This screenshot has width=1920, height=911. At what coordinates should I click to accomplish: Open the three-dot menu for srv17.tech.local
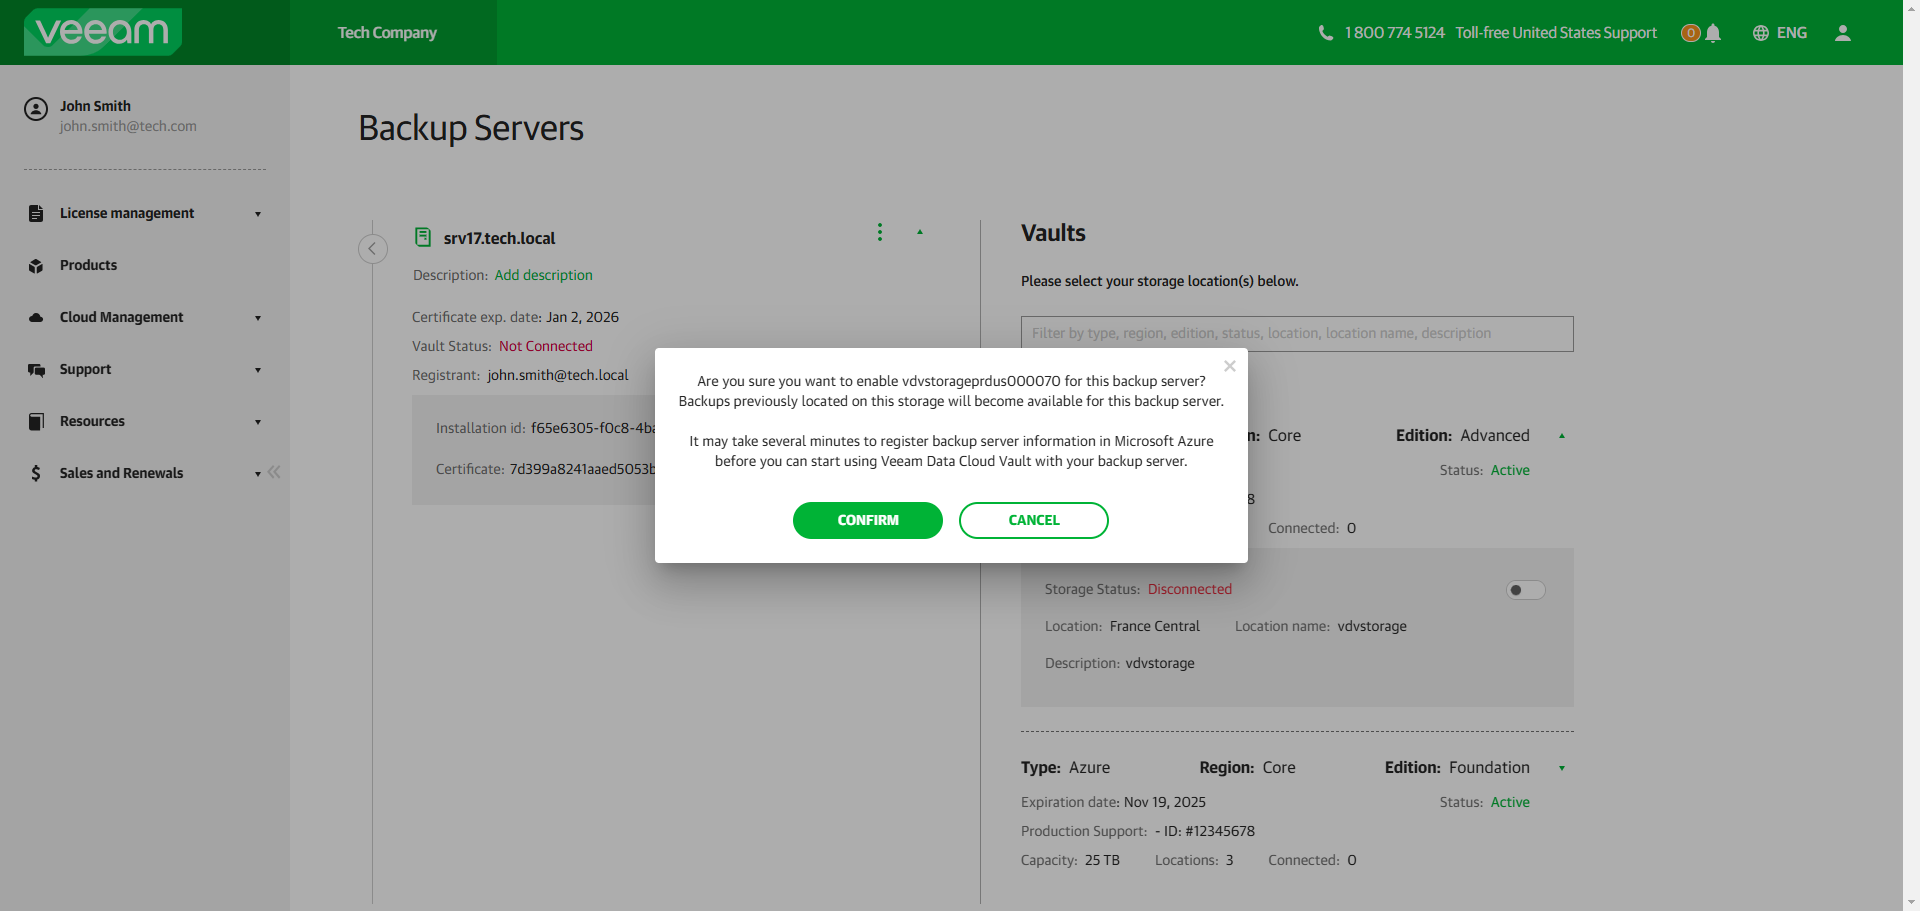coord(880,232)
